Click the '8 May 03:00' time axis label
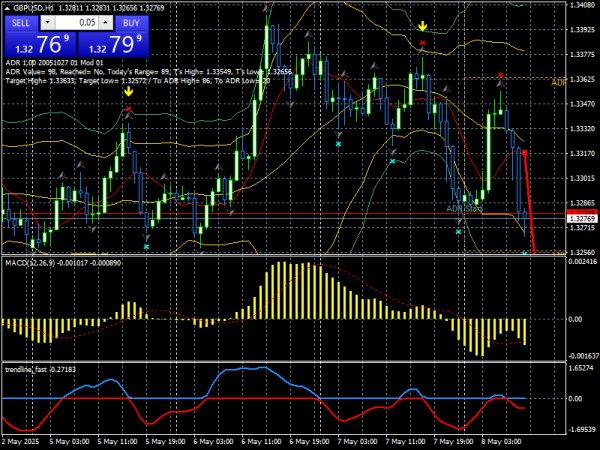Viewport: 600px width, 450px height. (x=502, y=442)
